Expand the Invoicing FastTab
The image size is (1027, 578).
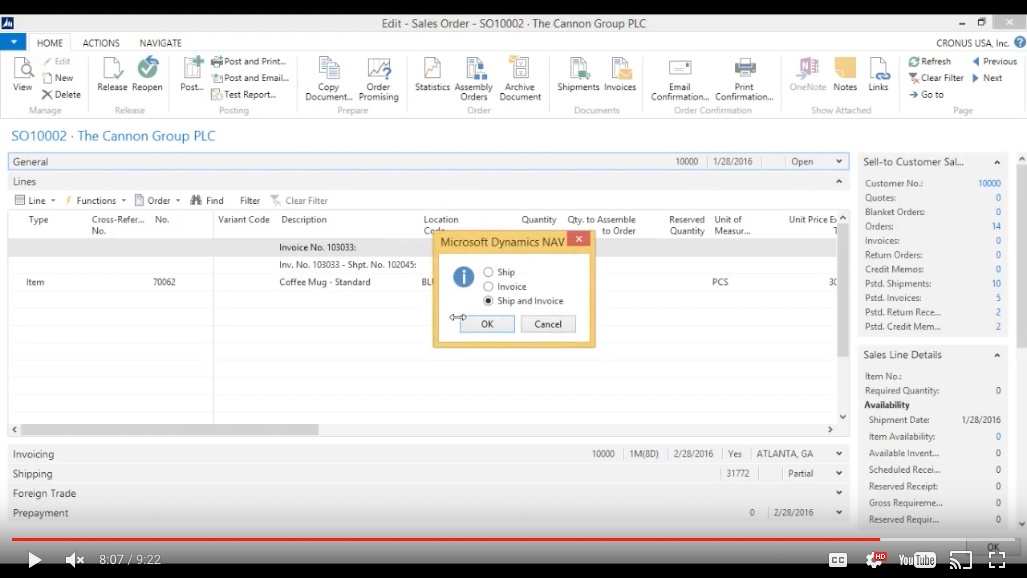(x=839, y=453)
